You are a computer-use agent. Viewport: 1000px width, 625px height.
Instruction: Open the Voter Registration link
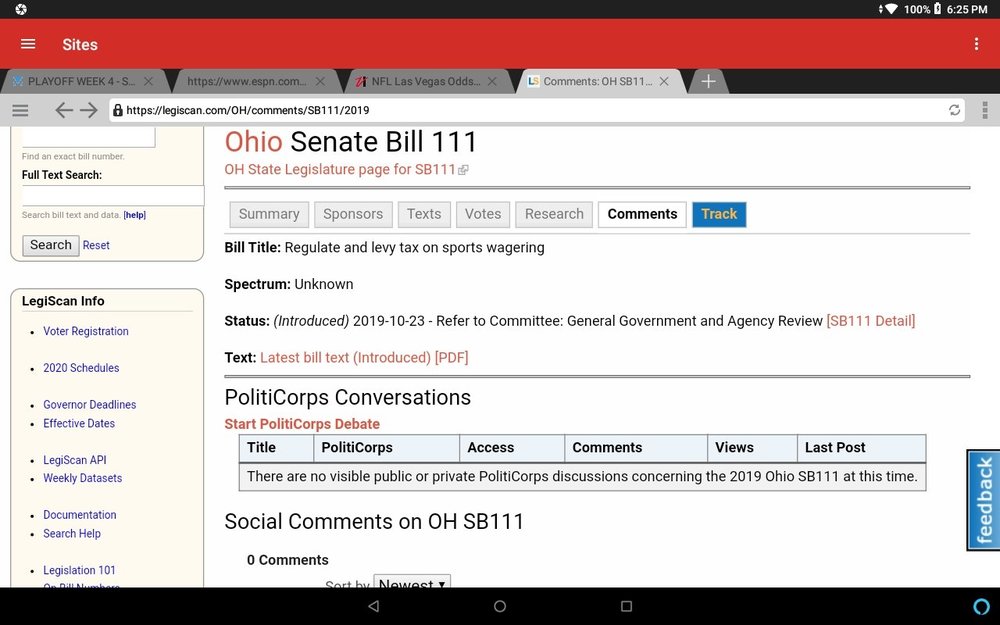click(86, 331)
